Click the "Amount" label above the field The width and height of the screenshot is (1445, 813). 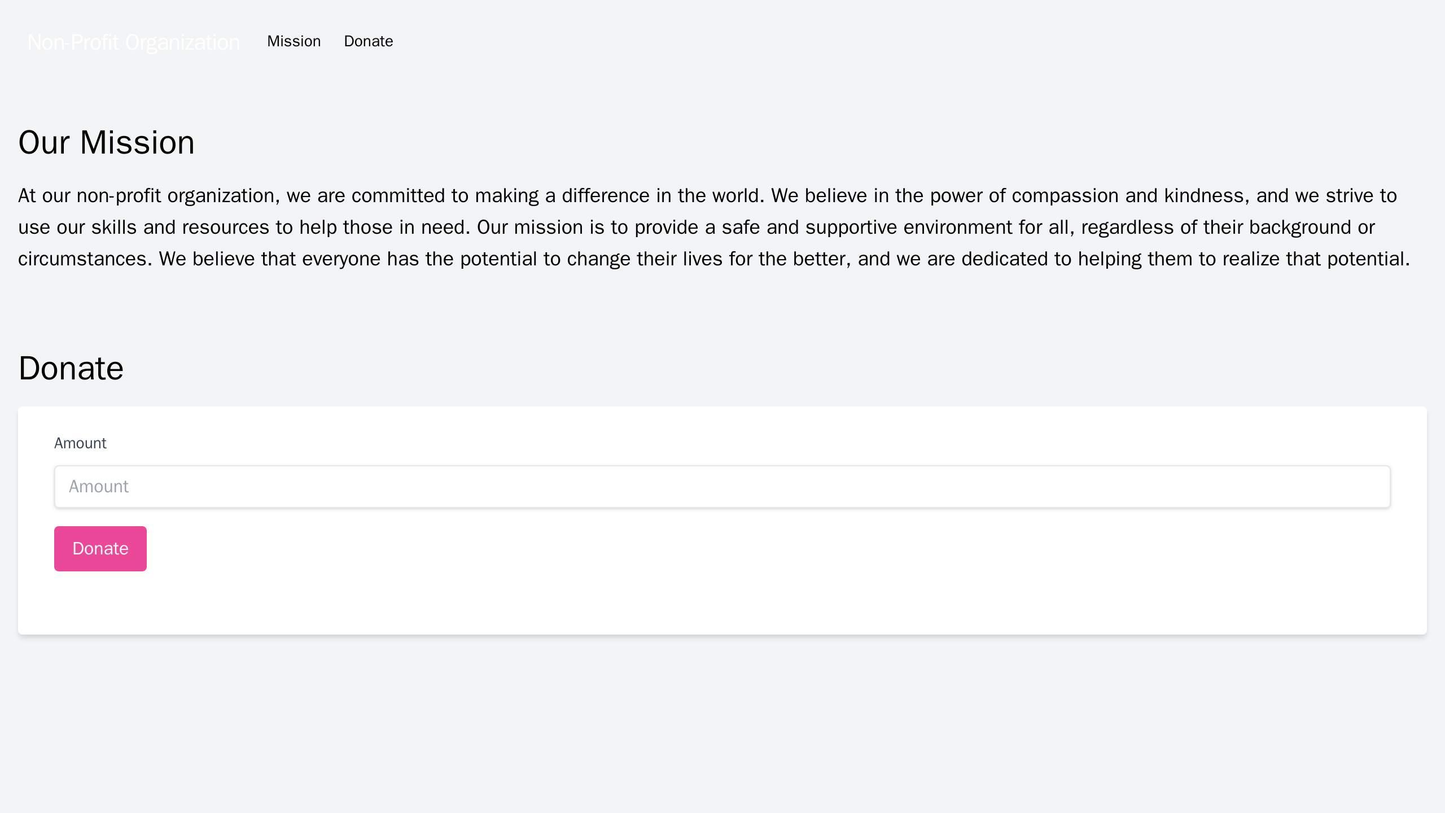[80, 443]
